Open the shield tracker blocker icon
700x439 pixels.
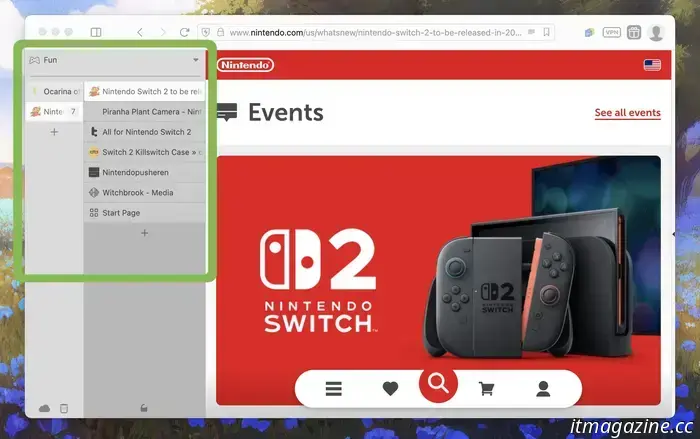(x=206, y=32)
